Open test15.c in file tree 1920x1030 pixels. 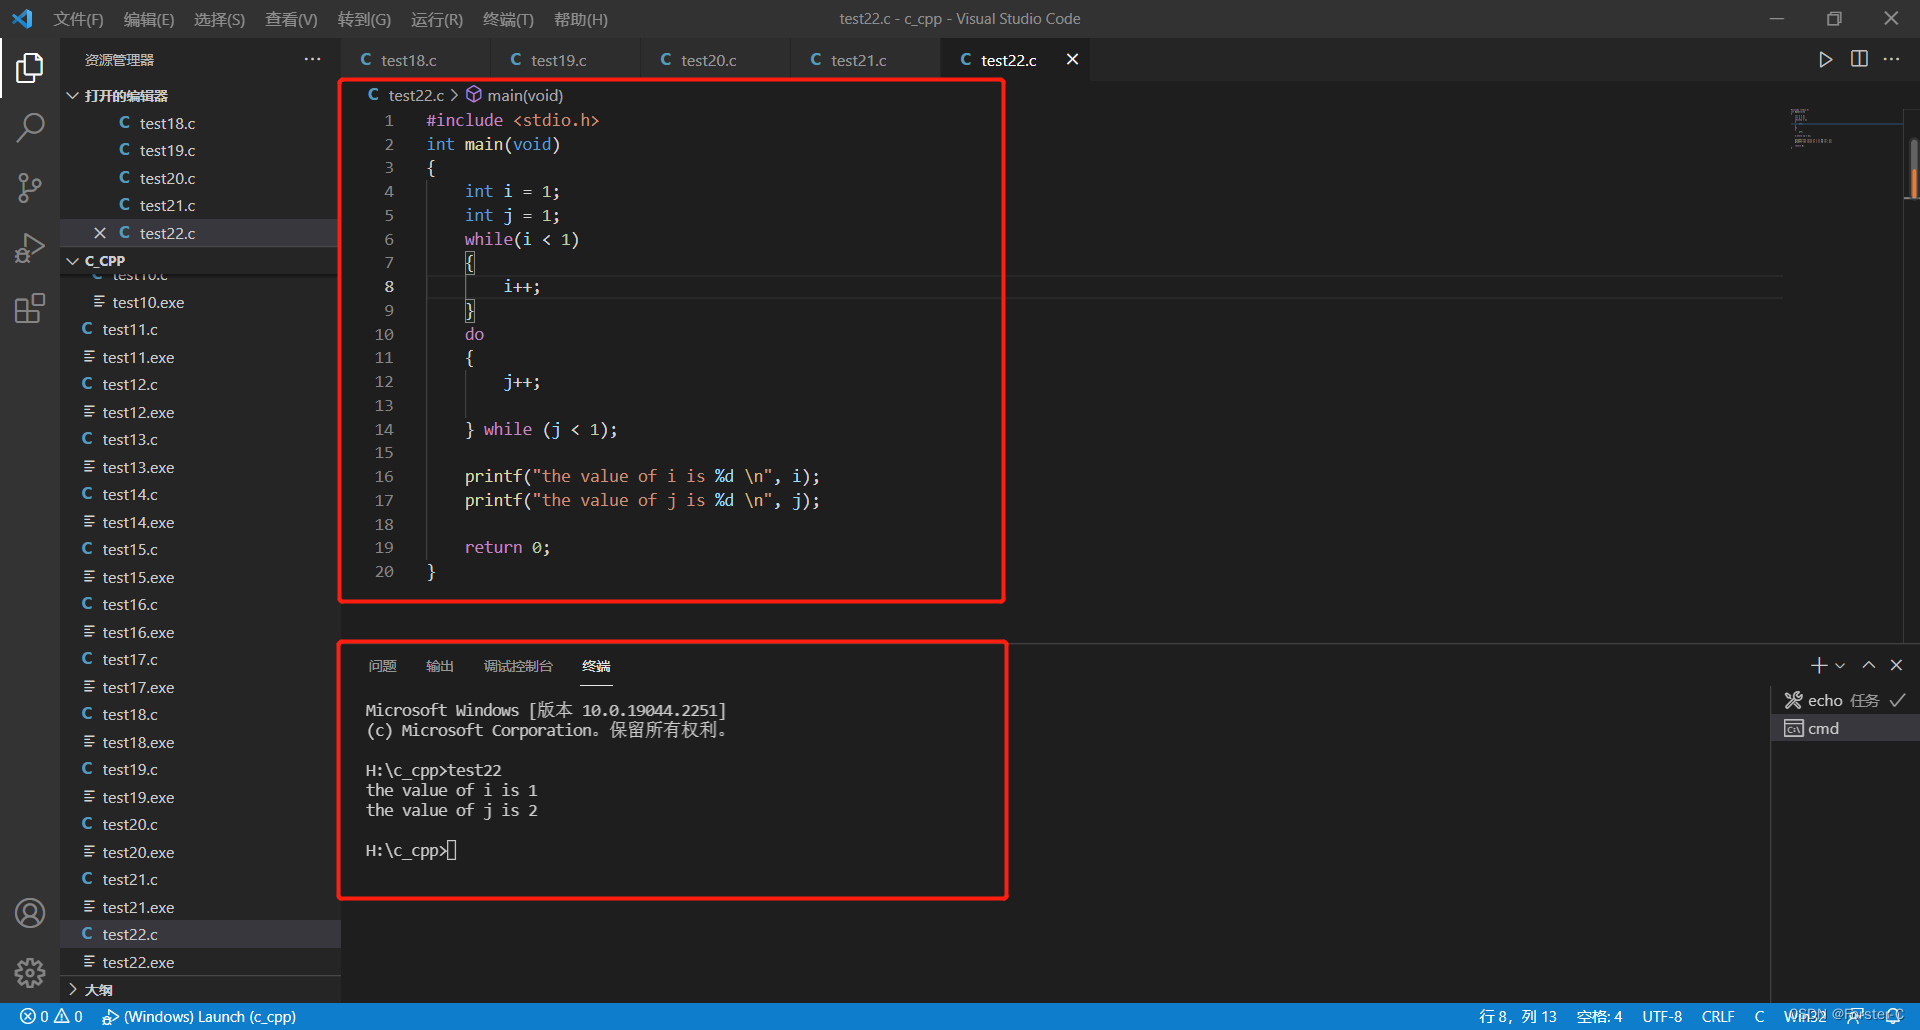pyautogui.click(x=200, y=550)
